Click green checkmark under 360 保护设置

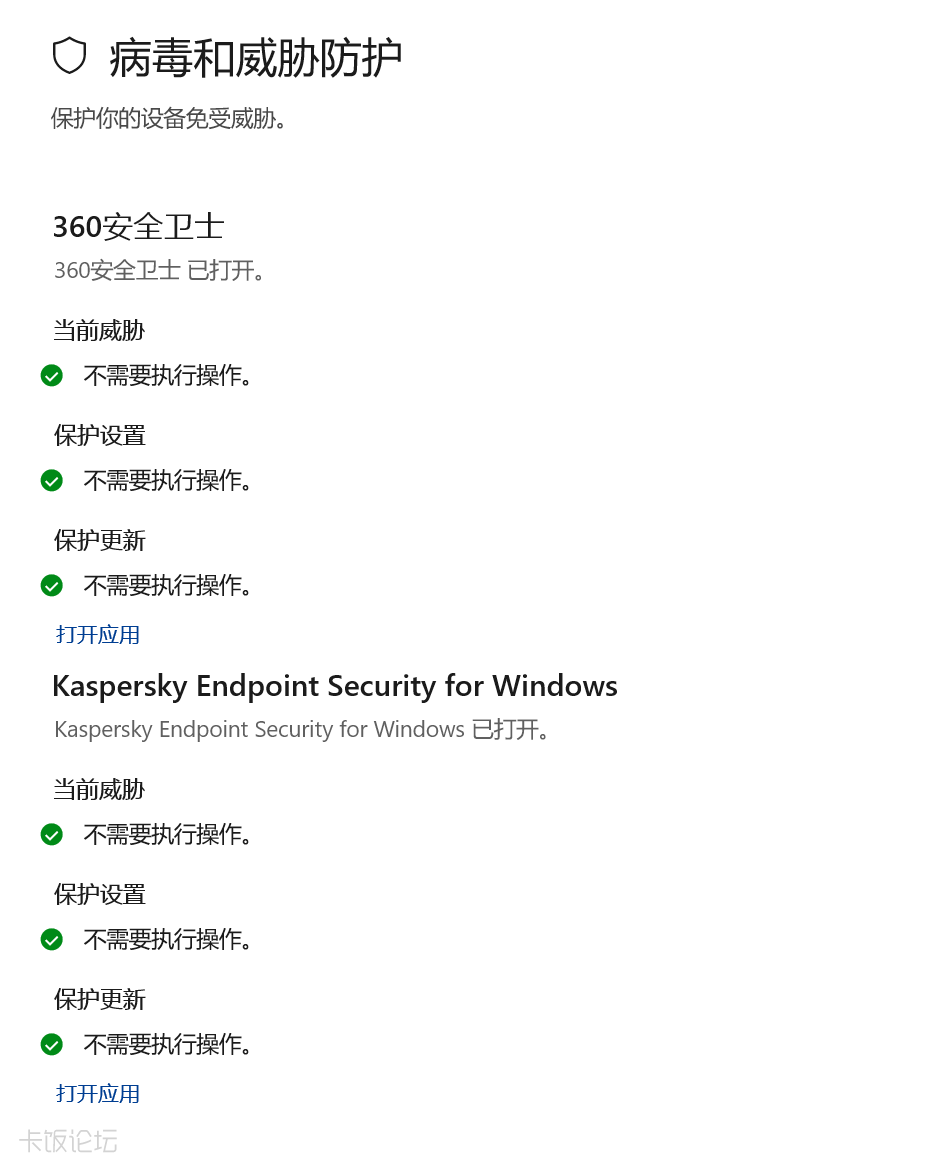coord(52,481)
